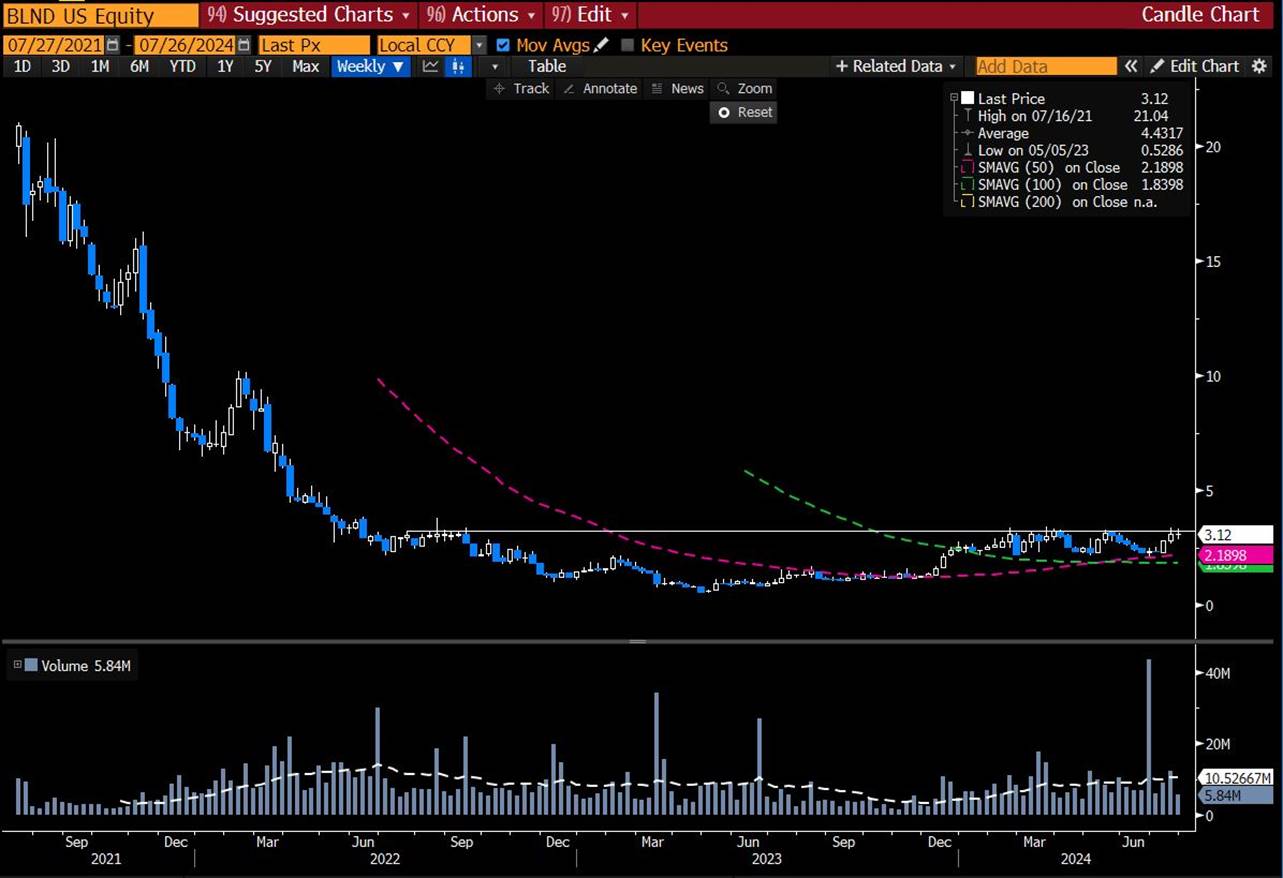Enable the Key Events checkbox
The width and height of the screenshot is (1283, 878).
628,45
